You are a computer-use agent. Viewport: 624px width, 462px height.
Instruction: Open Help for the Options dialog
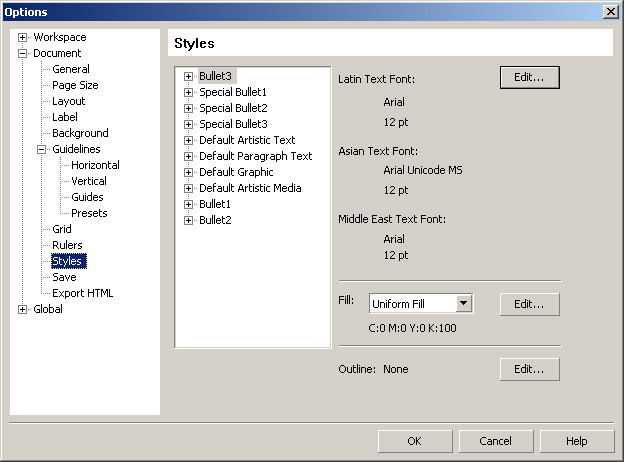pos(577,441)
